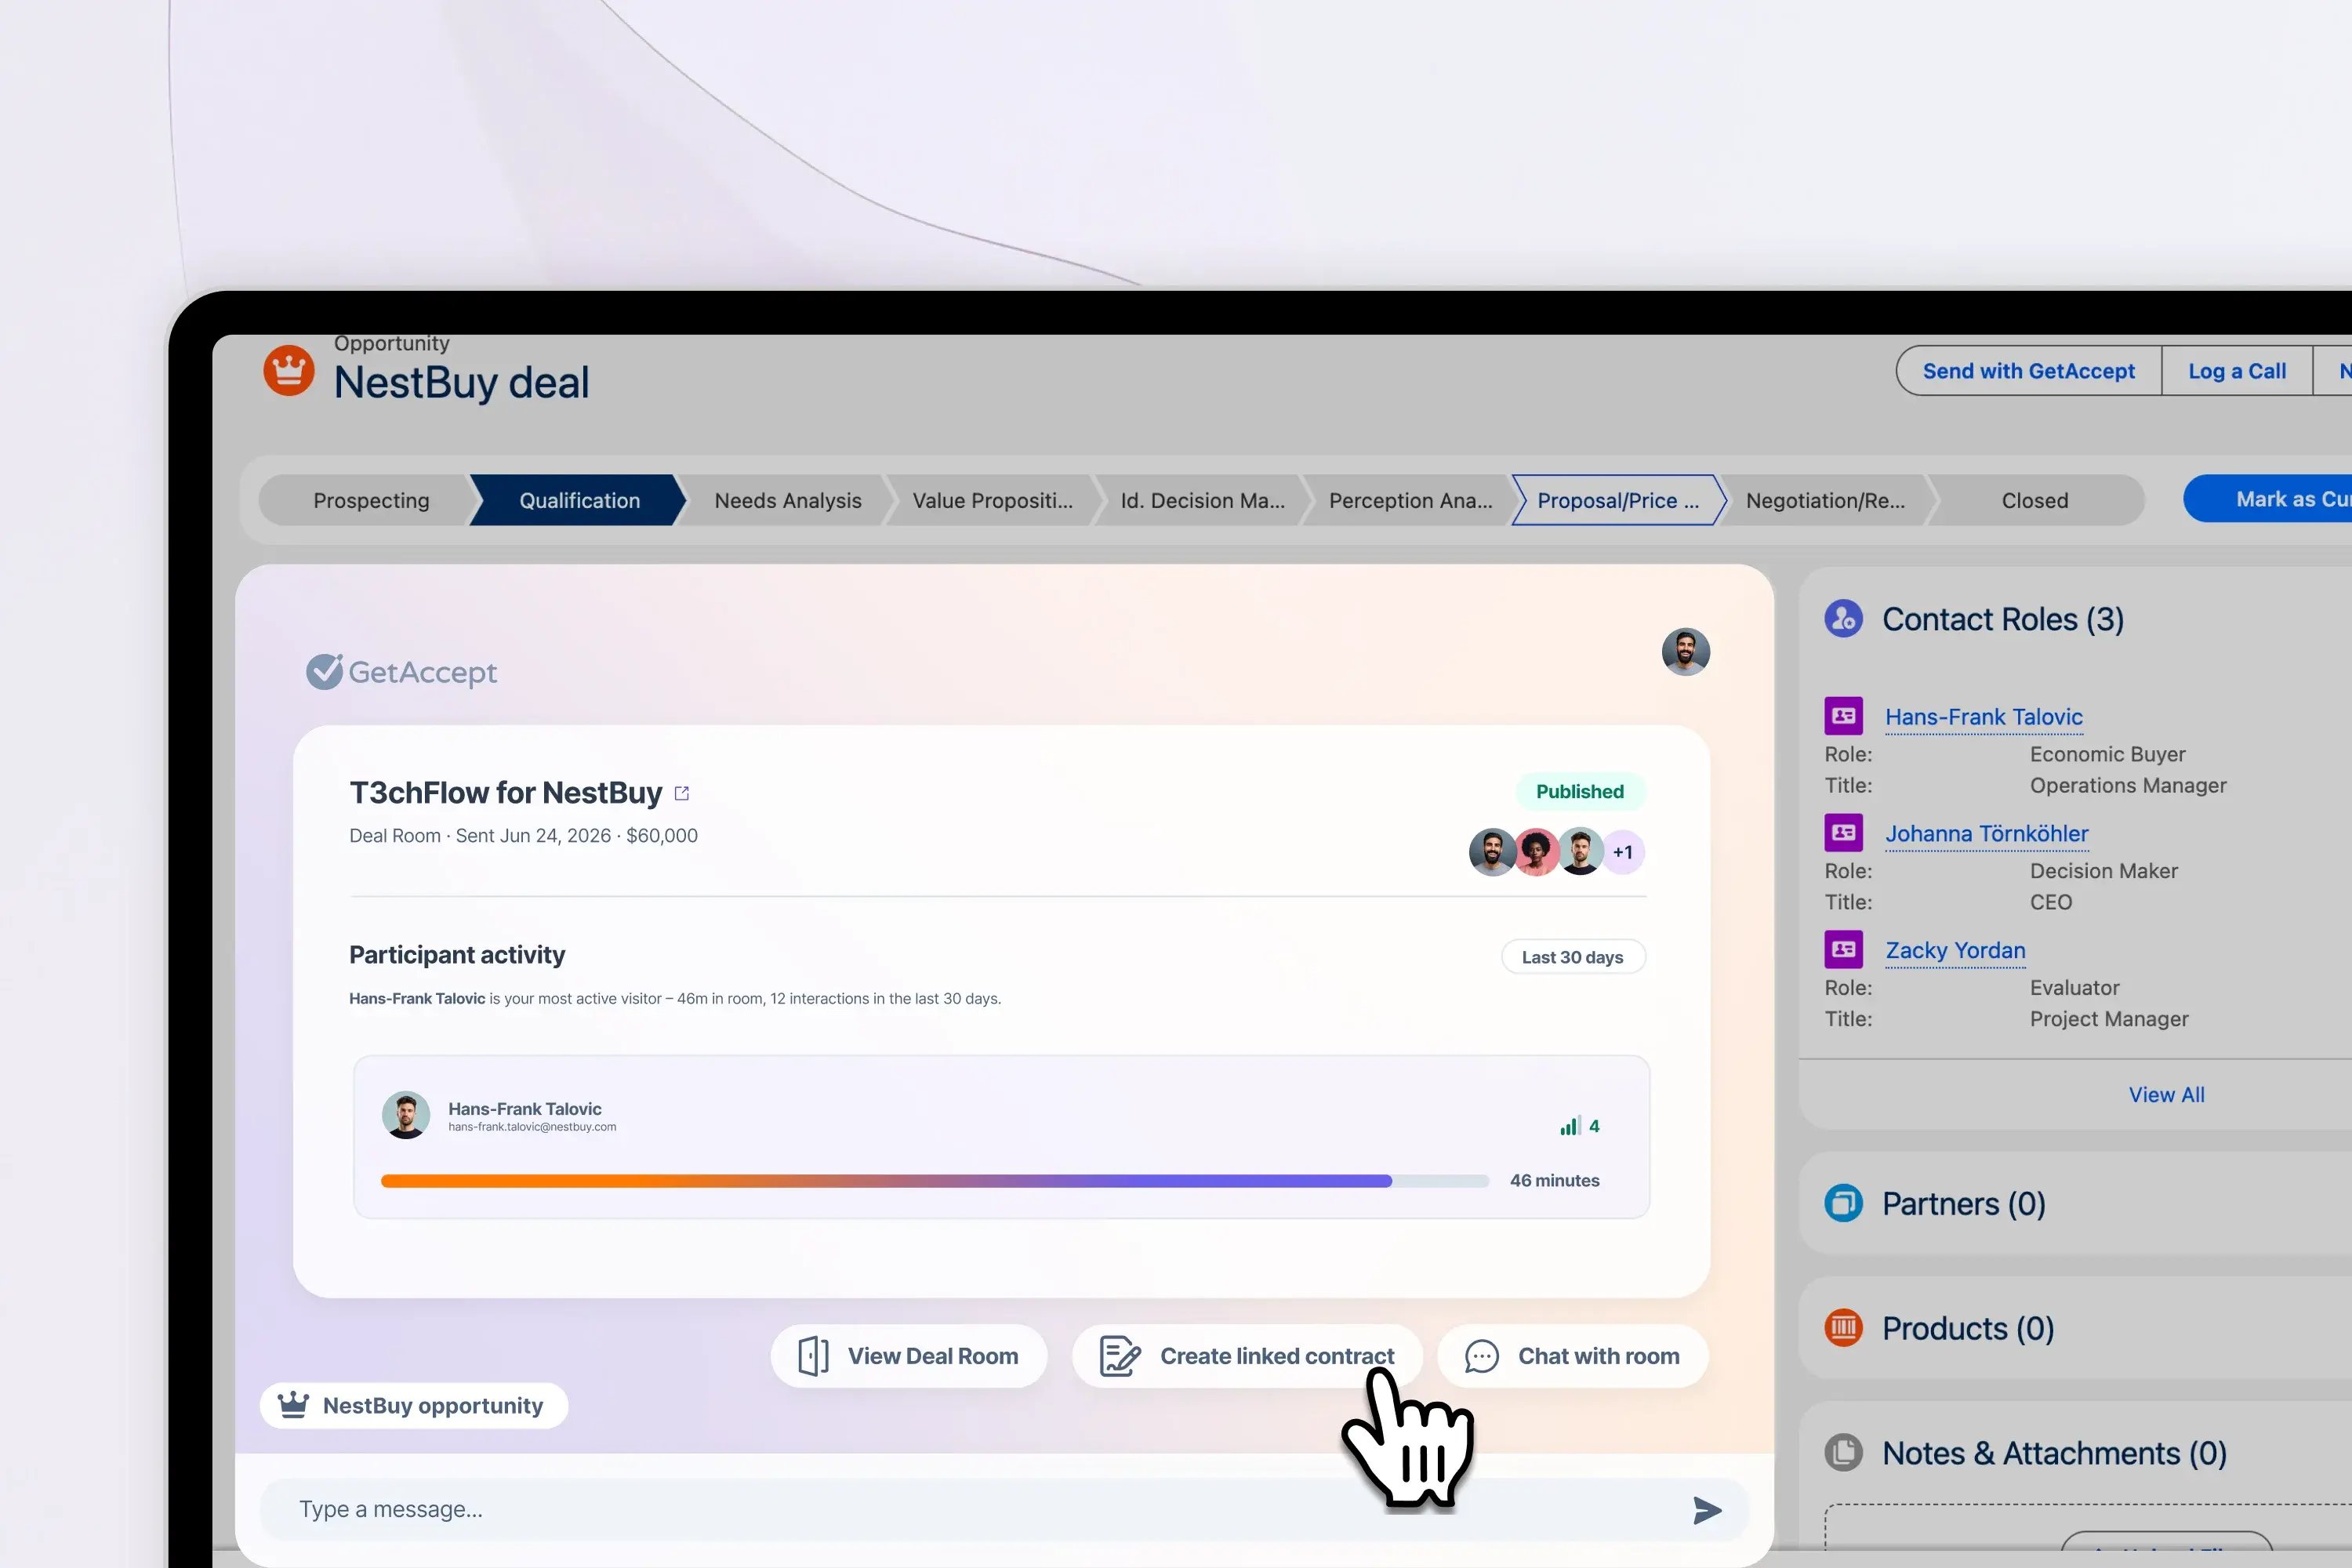Click the user avatar beside GetAccept logo
2352x1568 pixels.
pyautogui.click(x=1685, y=652)
